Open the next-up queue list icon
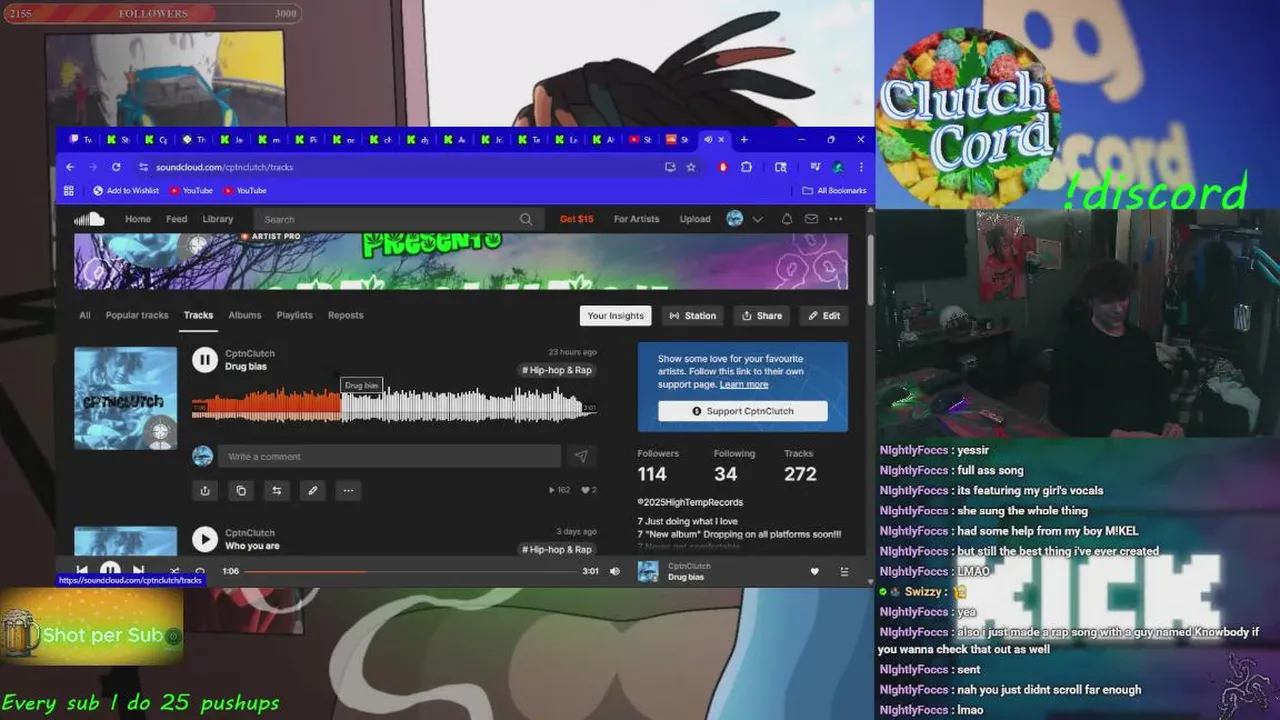This screenshot has width=1280, height=720. click(844, 571)
